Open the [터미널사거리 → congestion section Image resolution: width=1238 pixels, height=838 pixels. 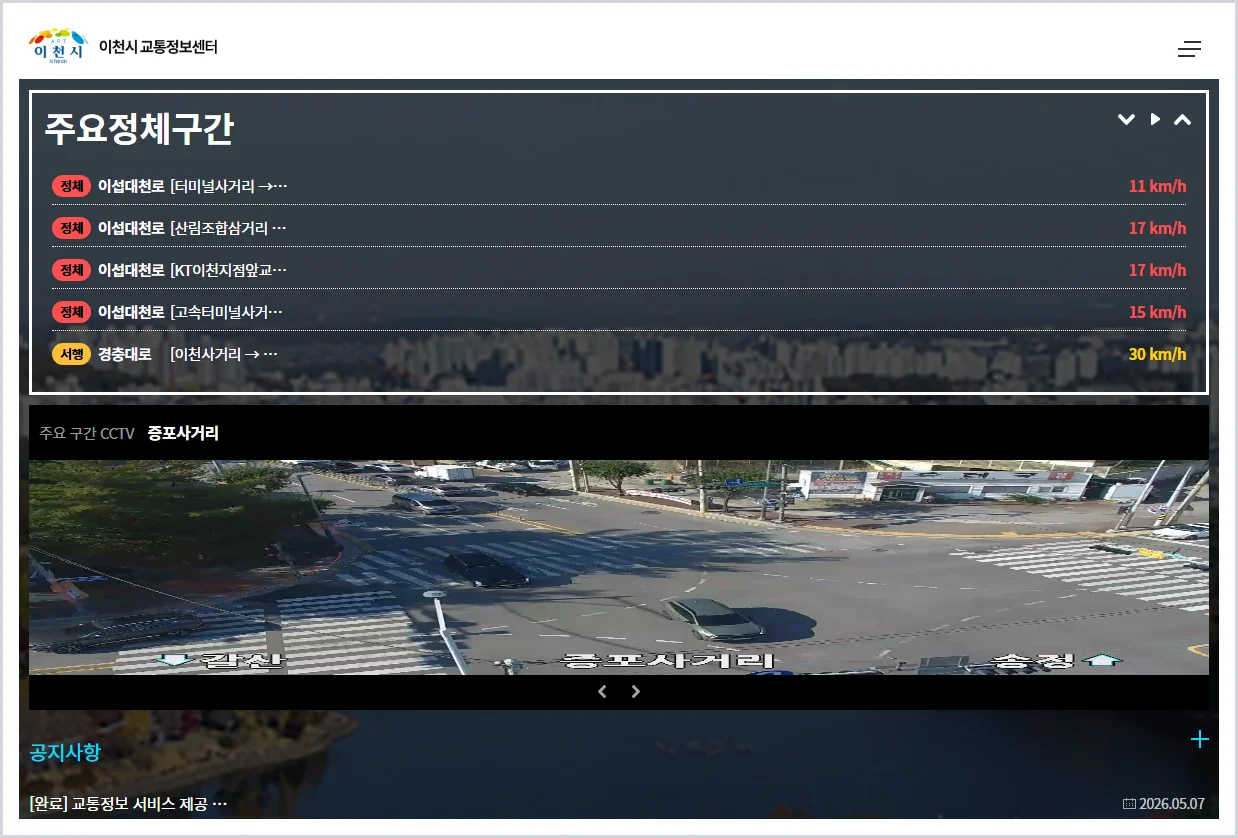229,186
